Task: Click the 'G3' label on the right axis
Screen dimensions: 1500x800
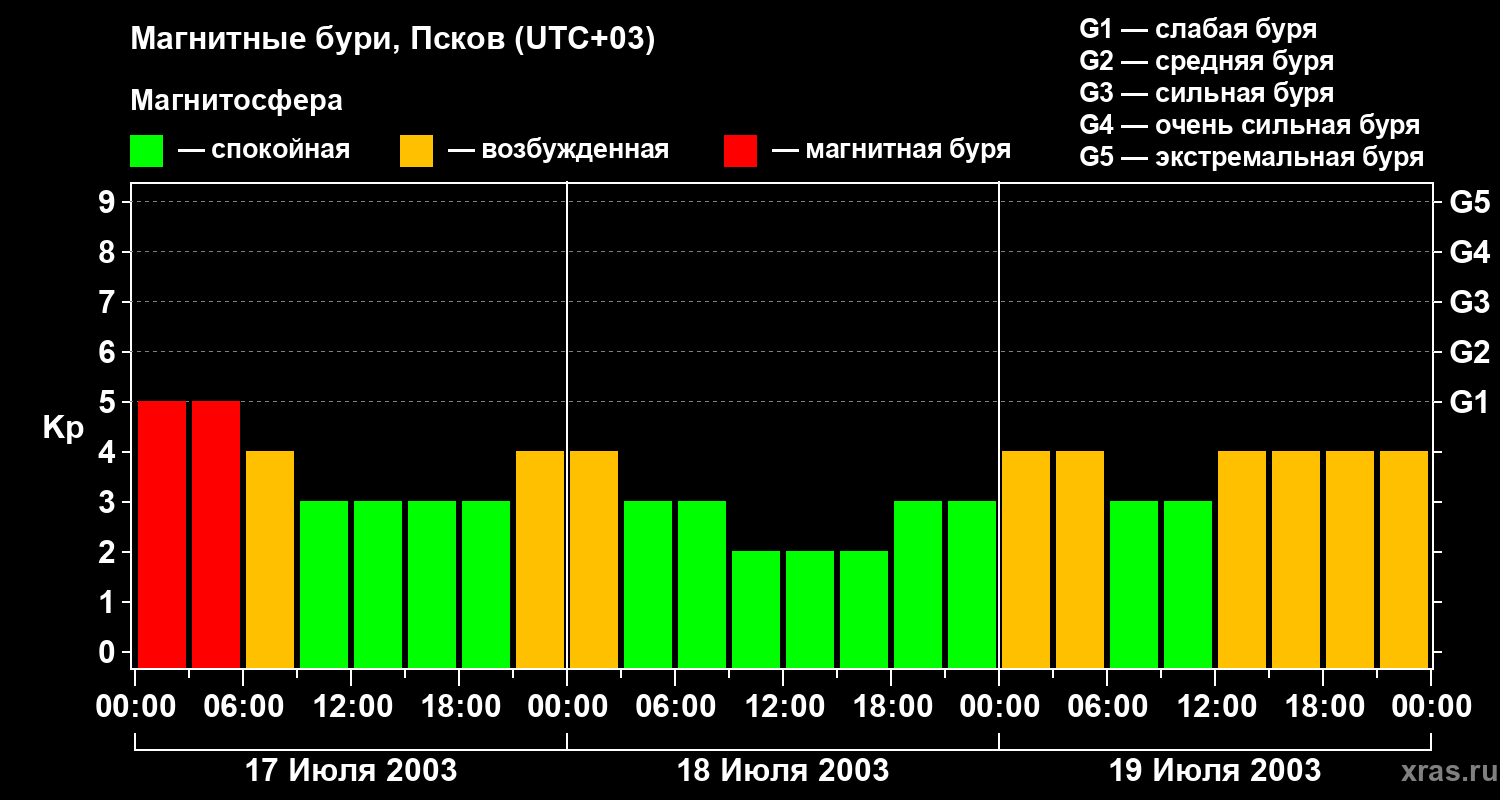Action: (1469, 302)
